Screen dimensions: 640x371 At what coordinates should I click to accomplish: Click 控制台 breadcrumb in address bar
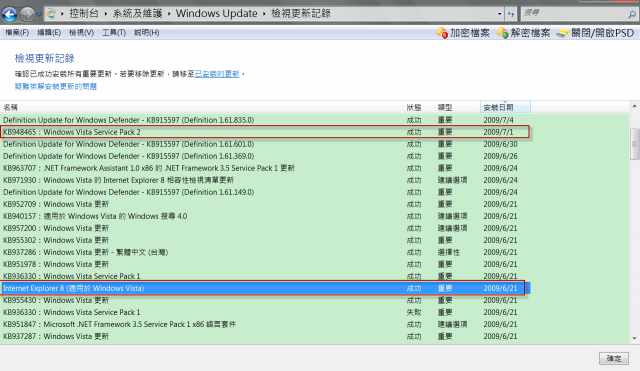pos(84,13)
